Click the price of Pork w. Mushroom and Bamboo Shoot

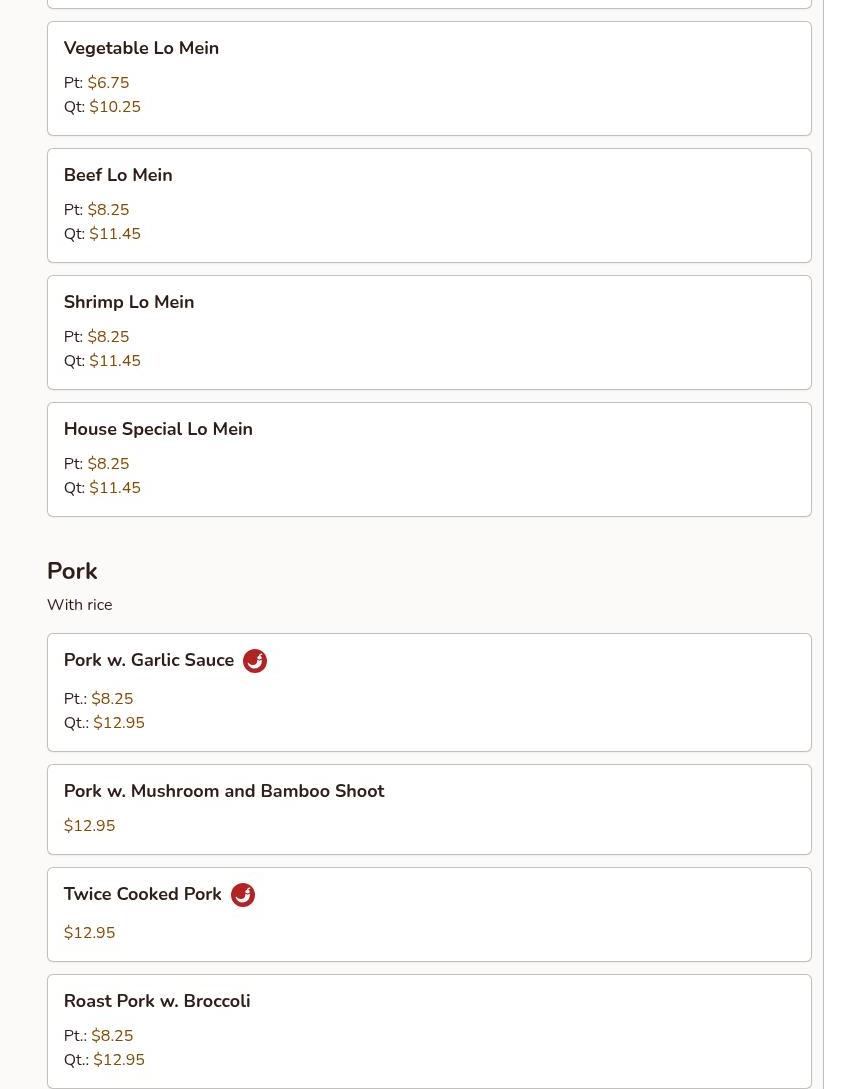coord(89,826)
